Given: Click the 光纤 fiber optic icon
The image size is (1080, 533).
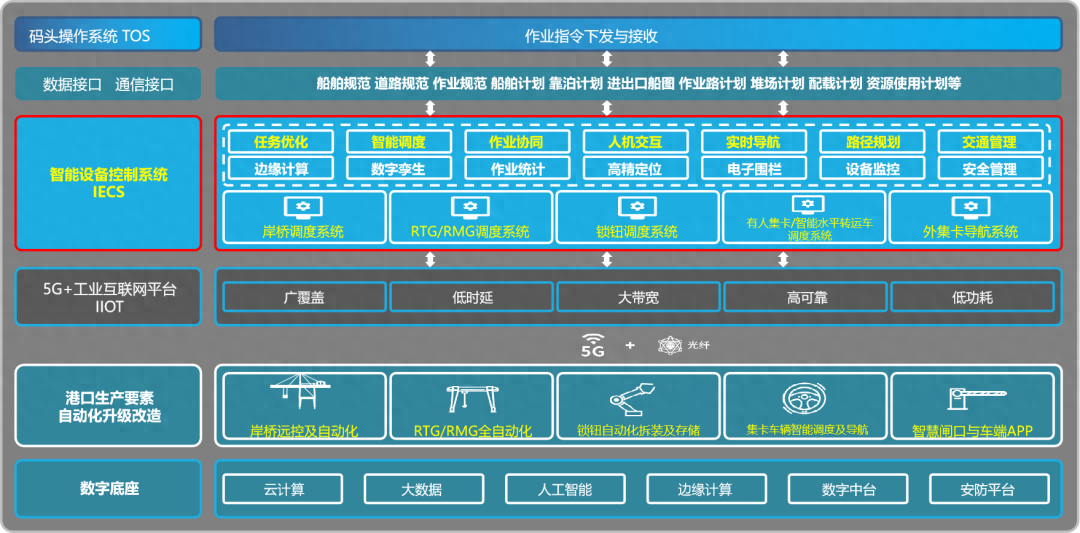Looking at the screenshot, I should (669, 345).
